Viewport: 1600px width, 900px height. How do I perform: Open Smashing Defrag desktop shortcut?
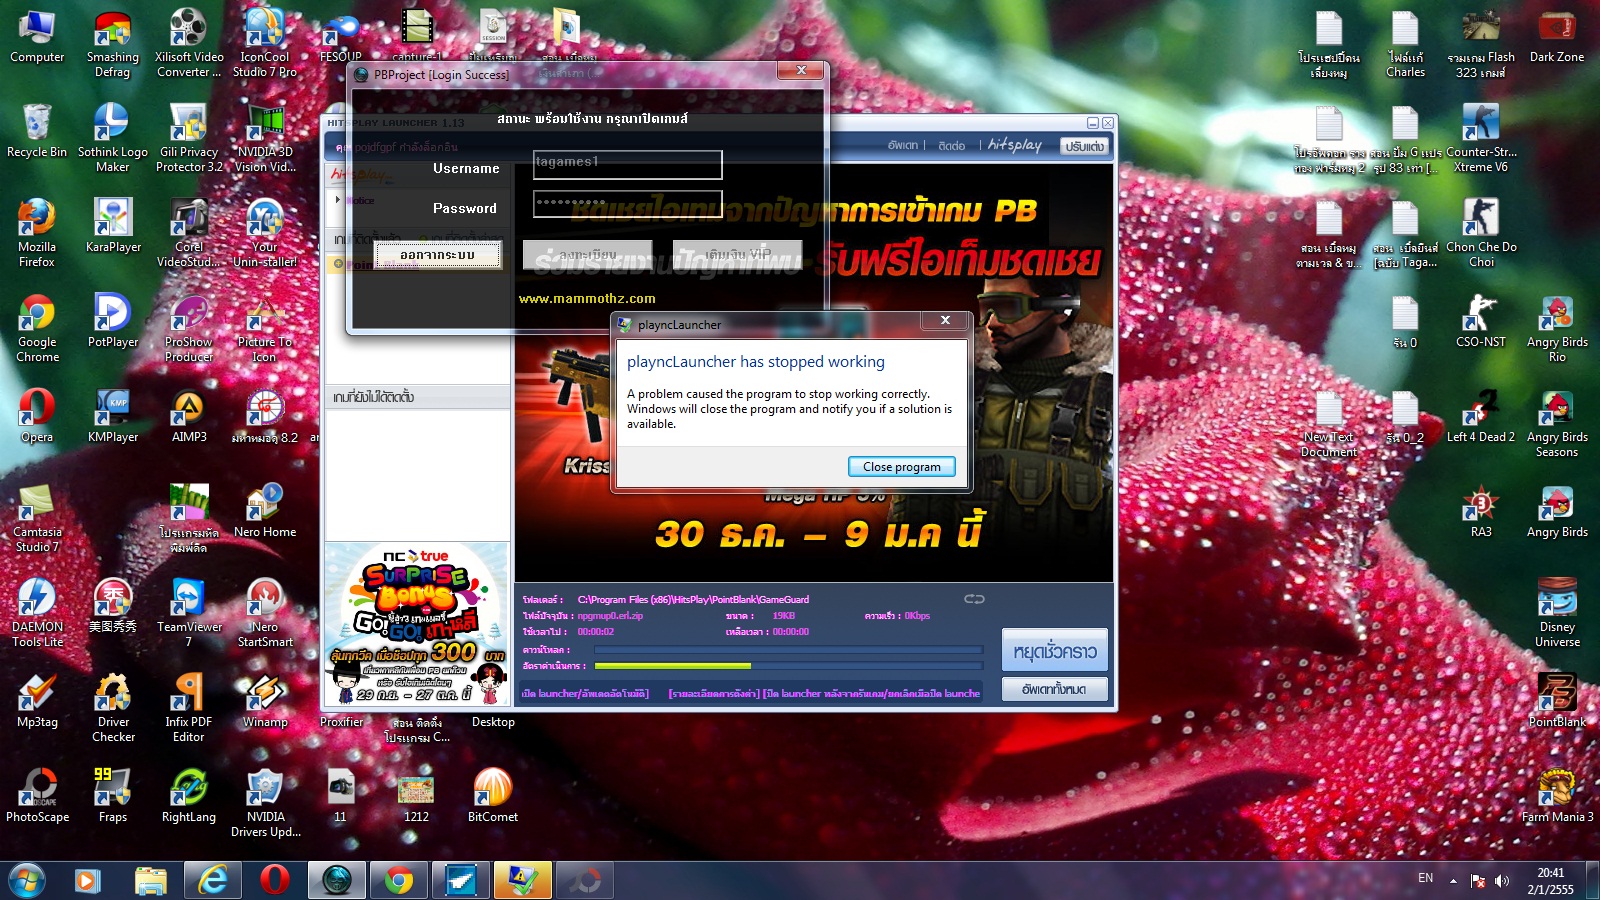click(x=113, y=43)
